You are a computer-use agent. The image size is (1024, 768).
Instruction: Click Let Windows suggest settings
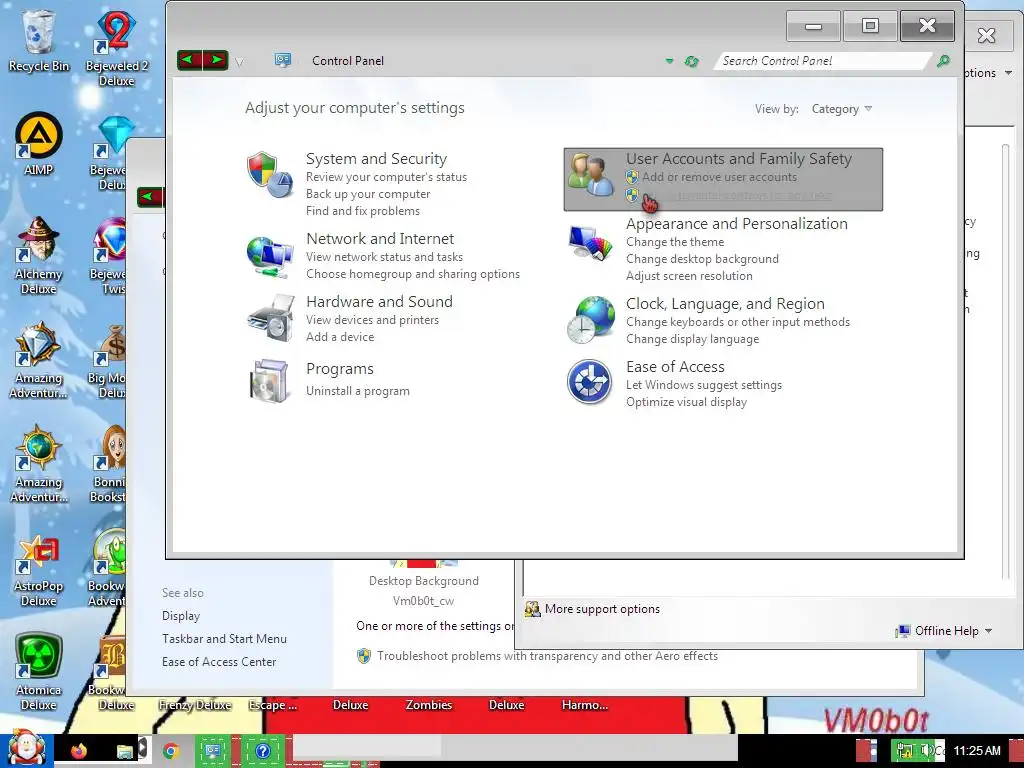703,385
